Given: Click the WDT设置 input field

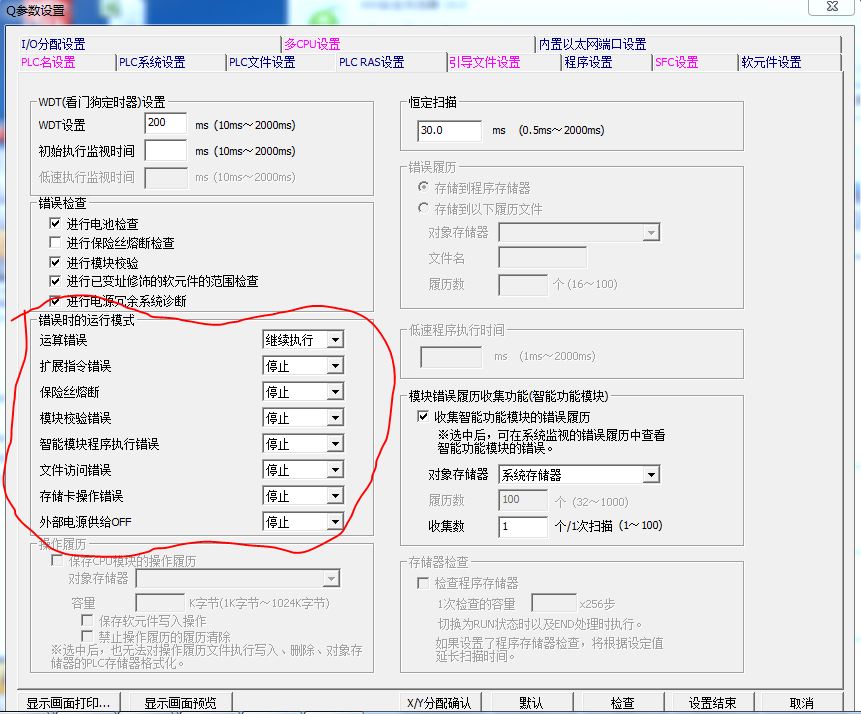Looking at the screenshot, I should click(165, 124).
